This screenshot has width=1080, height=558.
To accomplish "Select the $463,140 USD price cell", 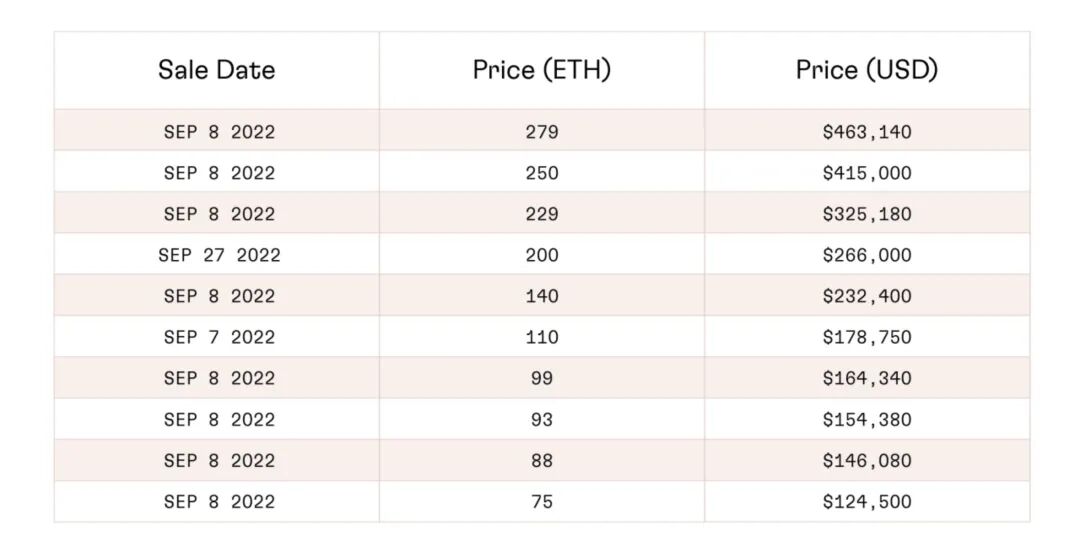I will click(867, 132).
